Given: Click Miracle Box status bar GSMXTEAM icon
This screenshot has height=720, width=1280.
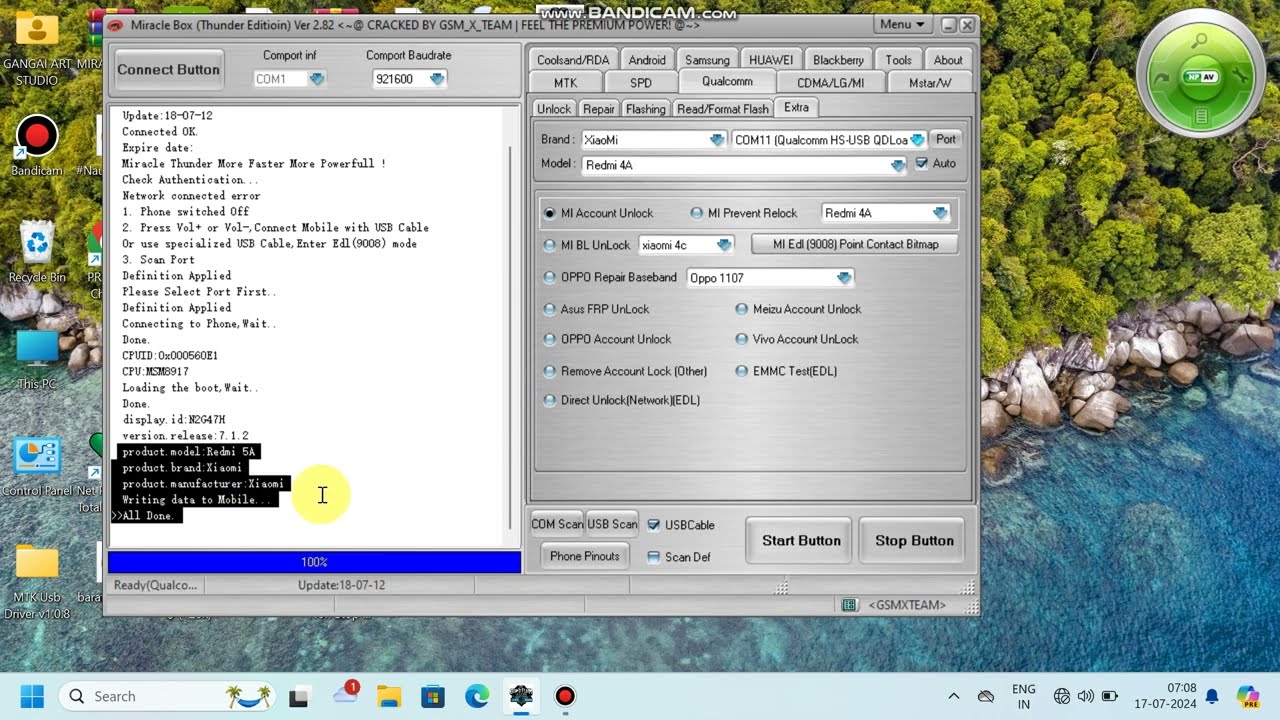Looking at the screenshot, I should pos(849,605).
